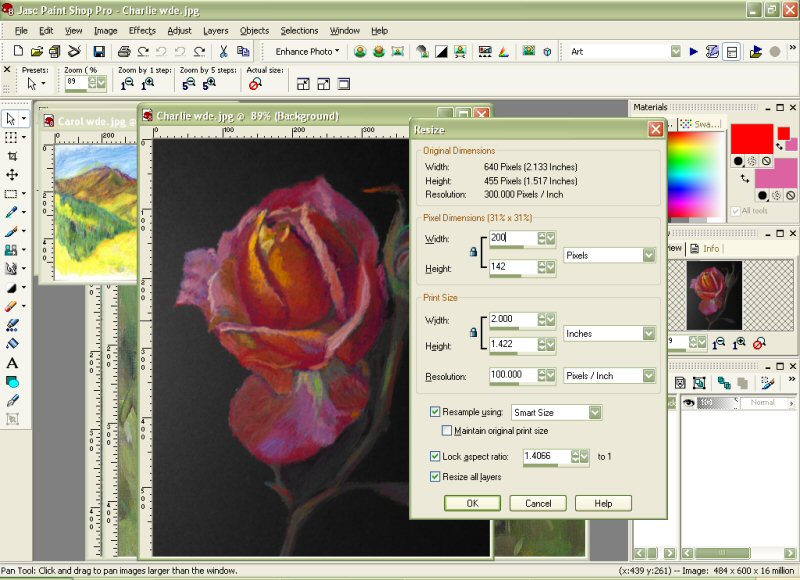Select the Preset Shape tool

click(12, 382)
